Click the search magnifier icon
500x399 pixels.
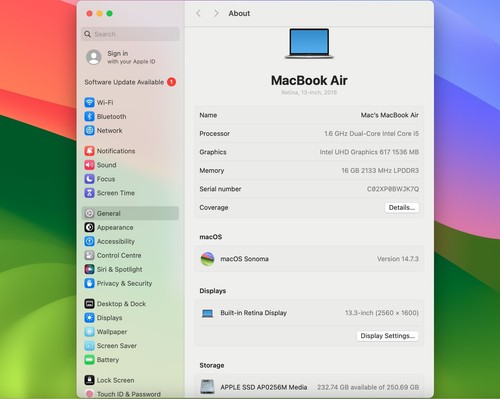(x=87, y=34)
